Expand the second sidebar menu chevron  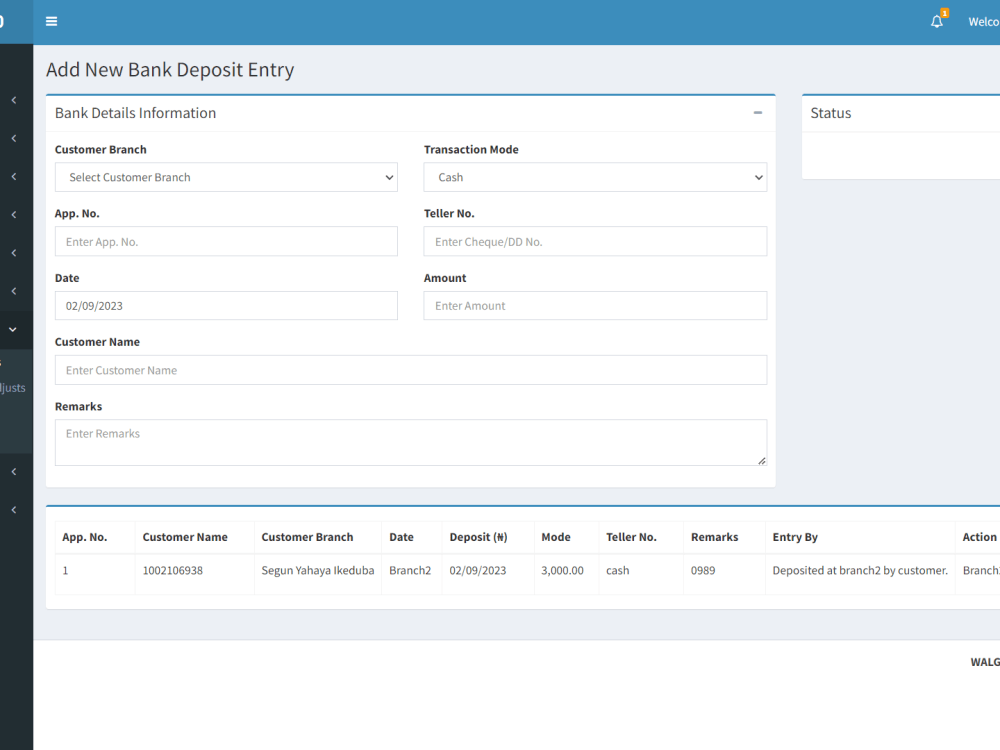click(x=13, y=138)
